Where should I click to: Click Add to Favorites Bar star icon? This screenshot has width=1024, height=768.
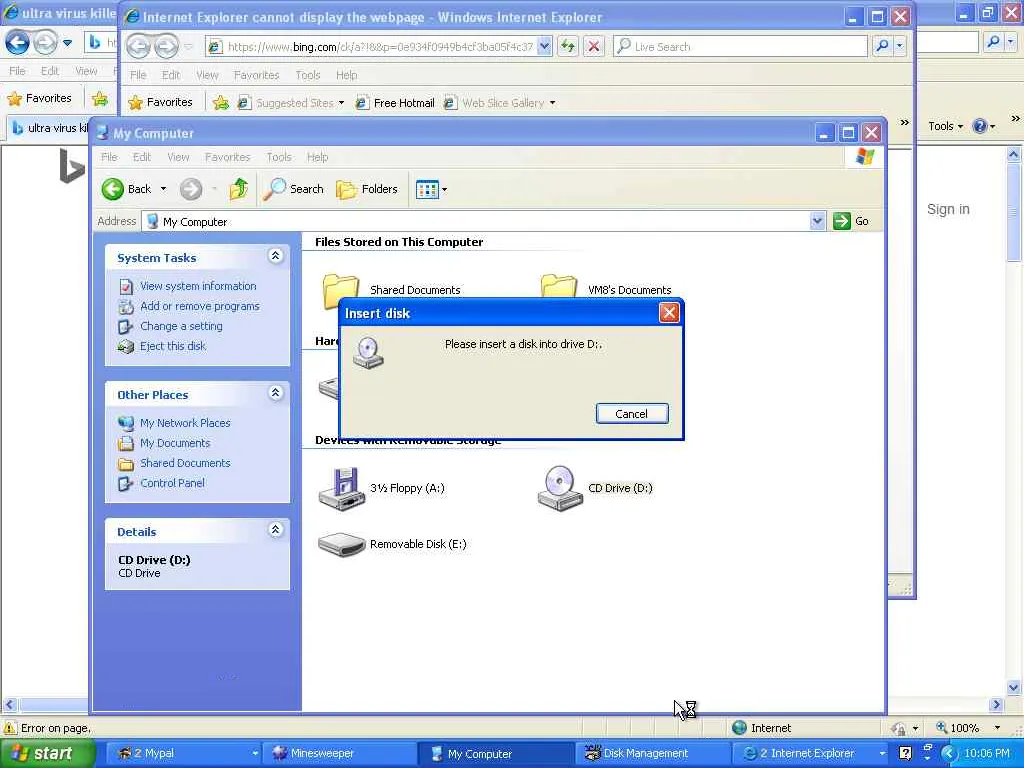(x=221, y=103)
